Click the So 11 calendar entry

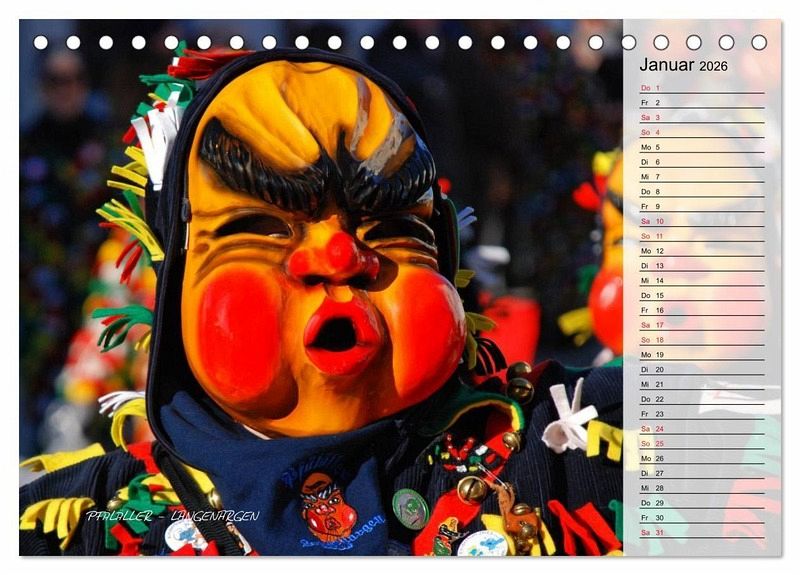pos(701,236)
